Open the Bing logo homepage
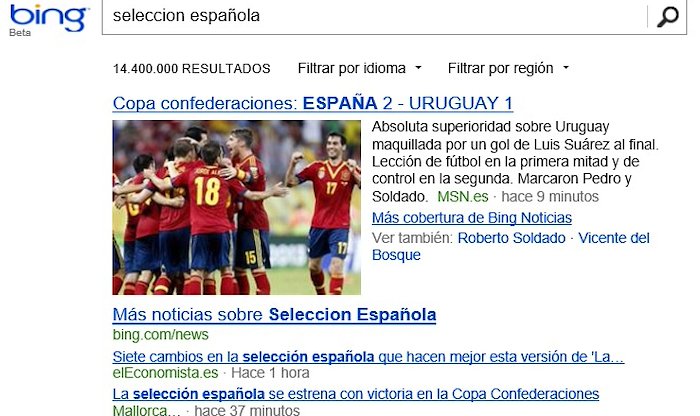Viewport: 700px width, 416px height. click(49, 17)
